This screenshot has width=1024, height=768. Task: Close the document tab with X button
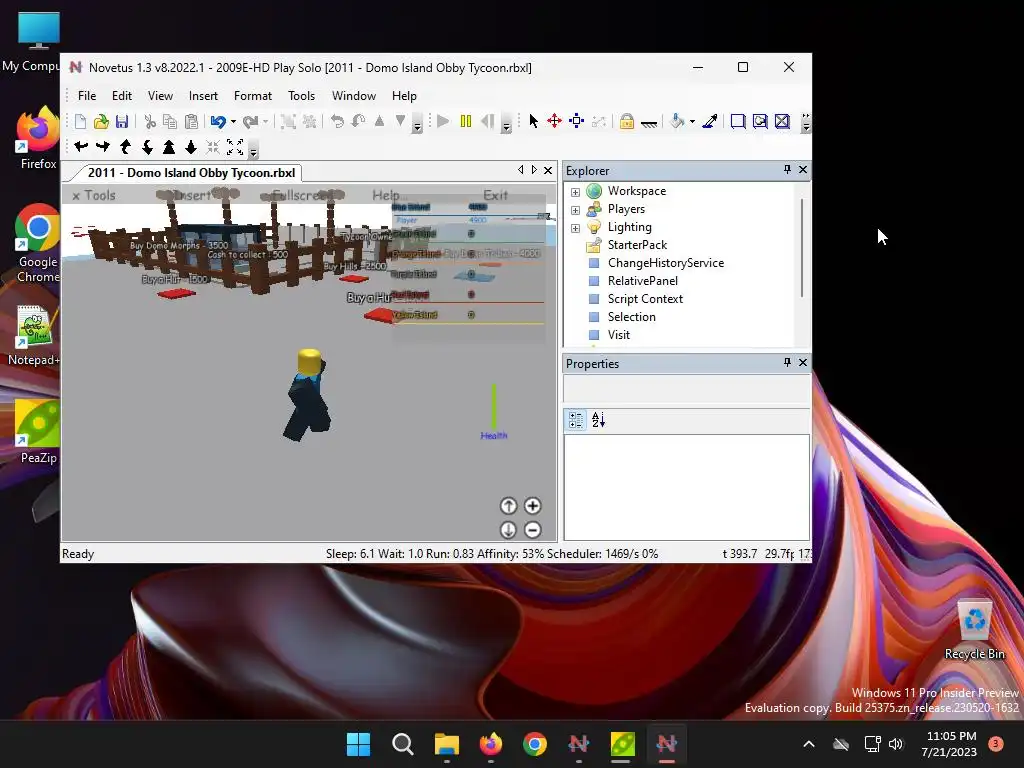(548, 170)
